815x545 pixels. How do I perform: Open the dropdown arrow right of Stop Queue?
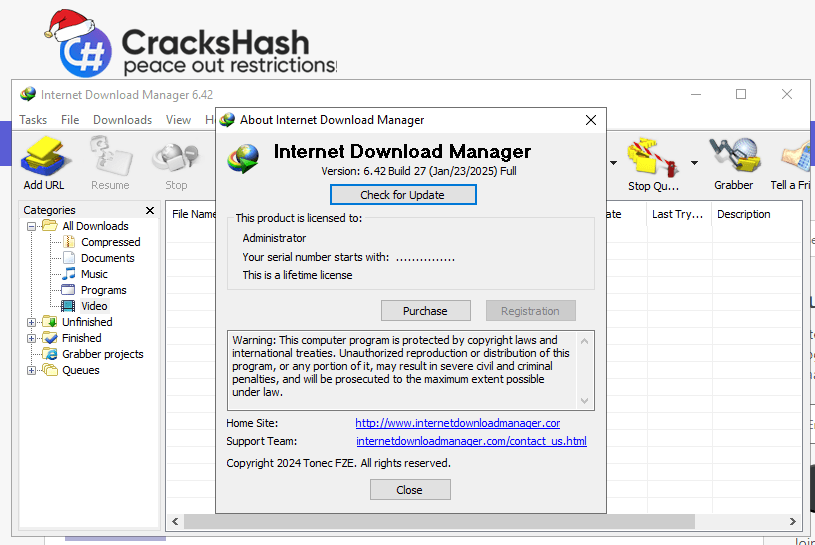(x=695, y=162)
